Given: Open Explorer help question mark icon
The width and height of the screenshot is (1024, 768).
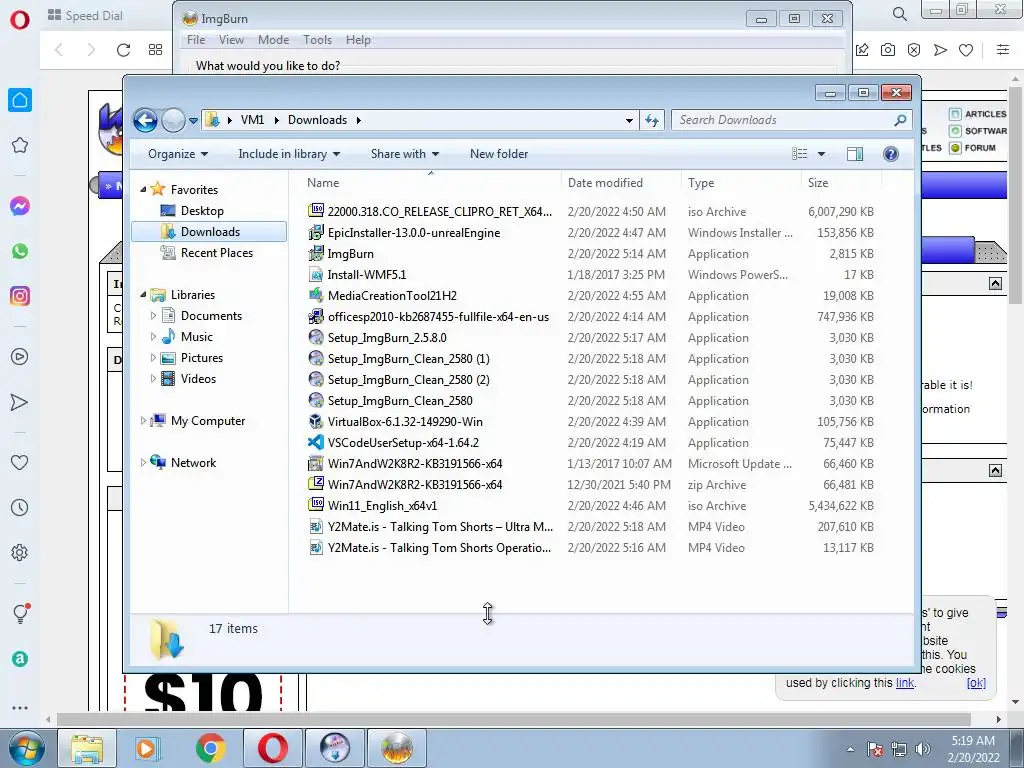Looking at the screenshot, I should point(890,154).
